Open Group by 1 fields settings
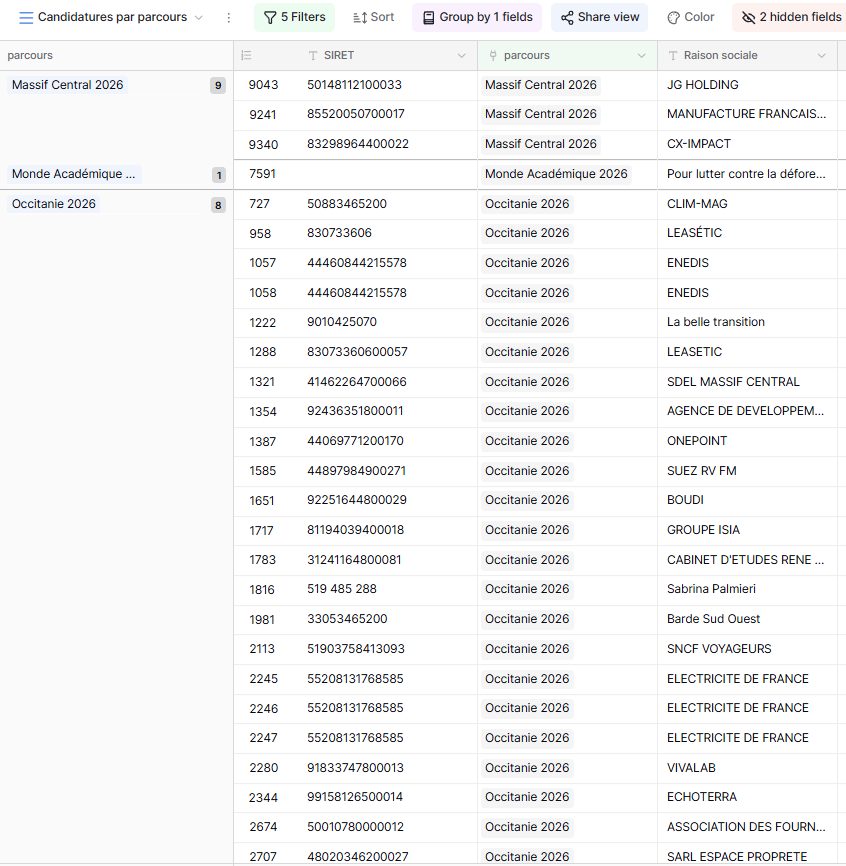 pos(476,17)
